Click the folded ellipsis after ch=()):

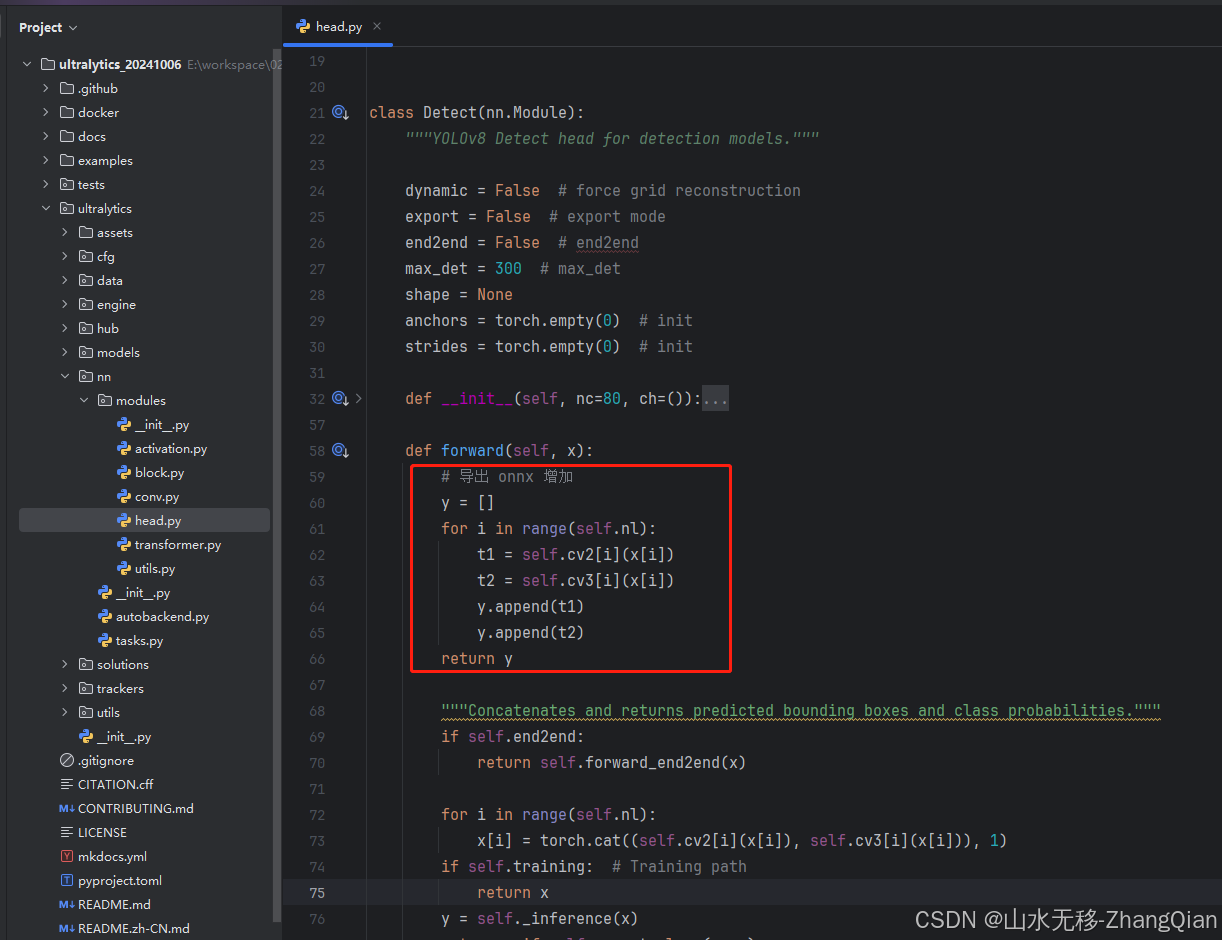(715, 398)
